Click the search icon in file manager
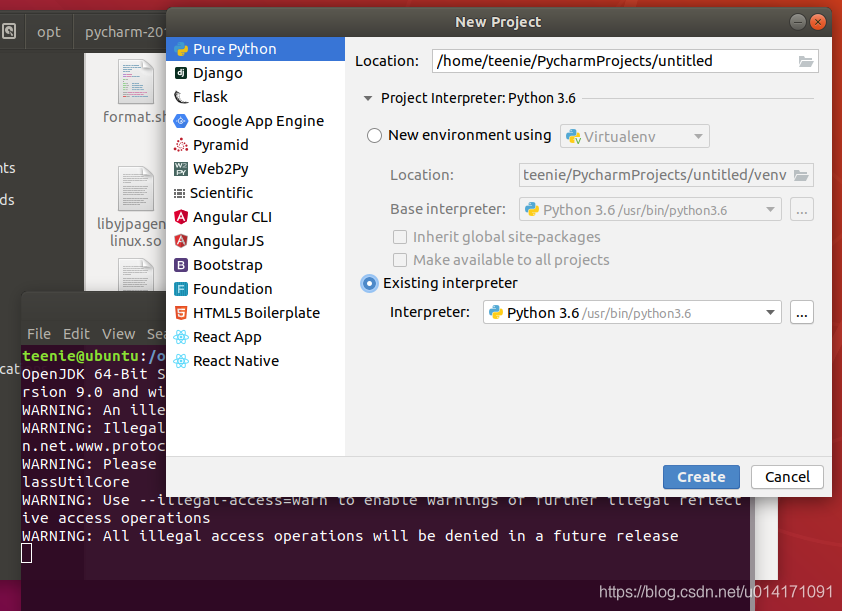842x611 pixels. [x=9, y=31]
